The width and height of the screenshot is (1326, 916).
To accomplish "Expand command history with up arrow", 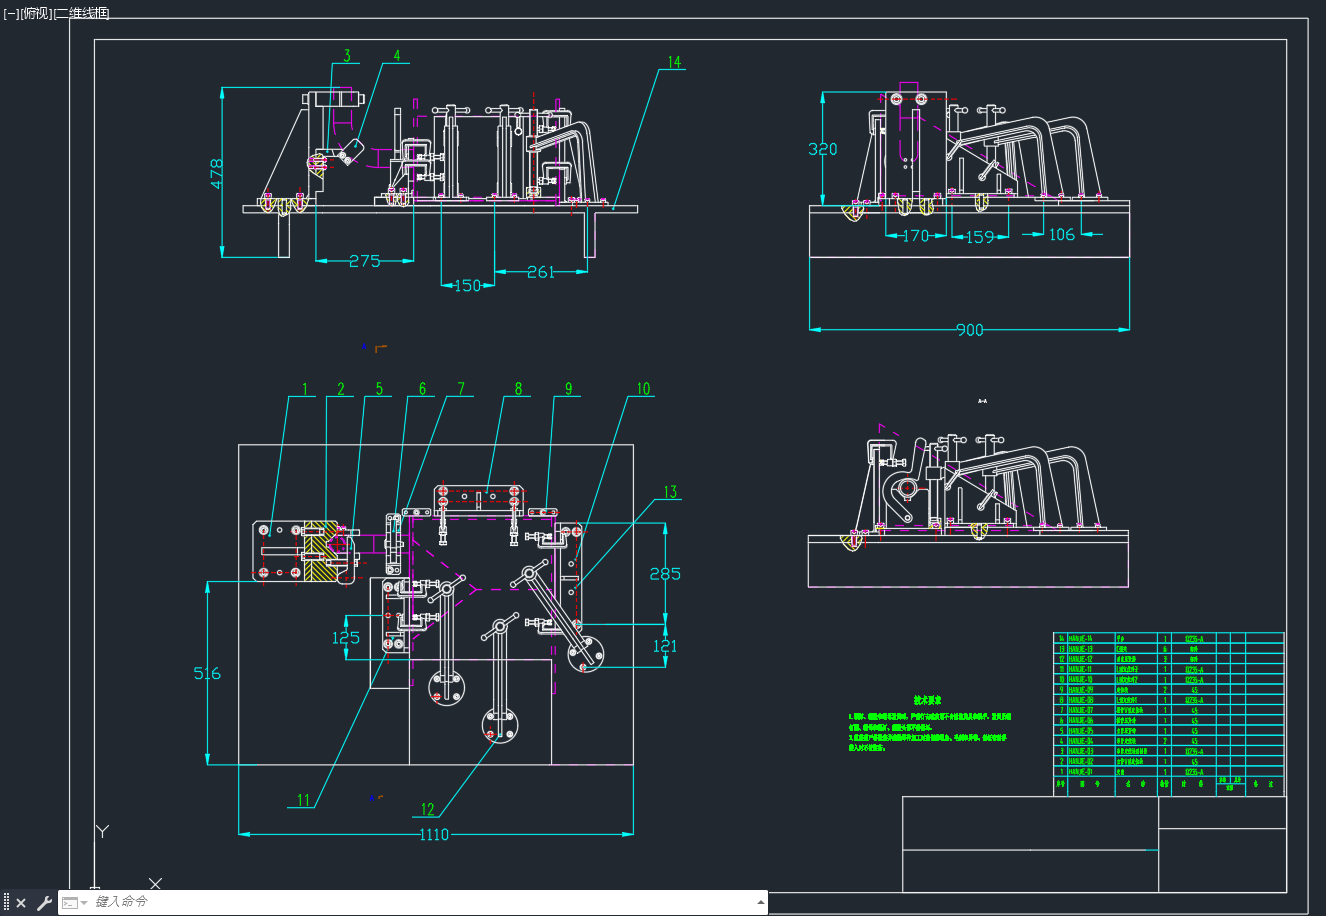I will pos(761,903).
